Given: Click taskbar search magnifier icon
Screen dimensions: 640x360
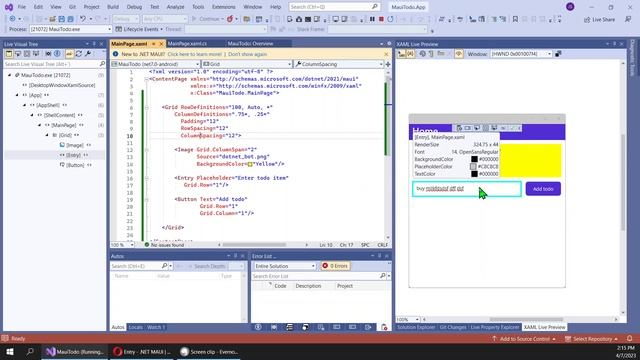Looking at the screenshot, I should point(30,351).
